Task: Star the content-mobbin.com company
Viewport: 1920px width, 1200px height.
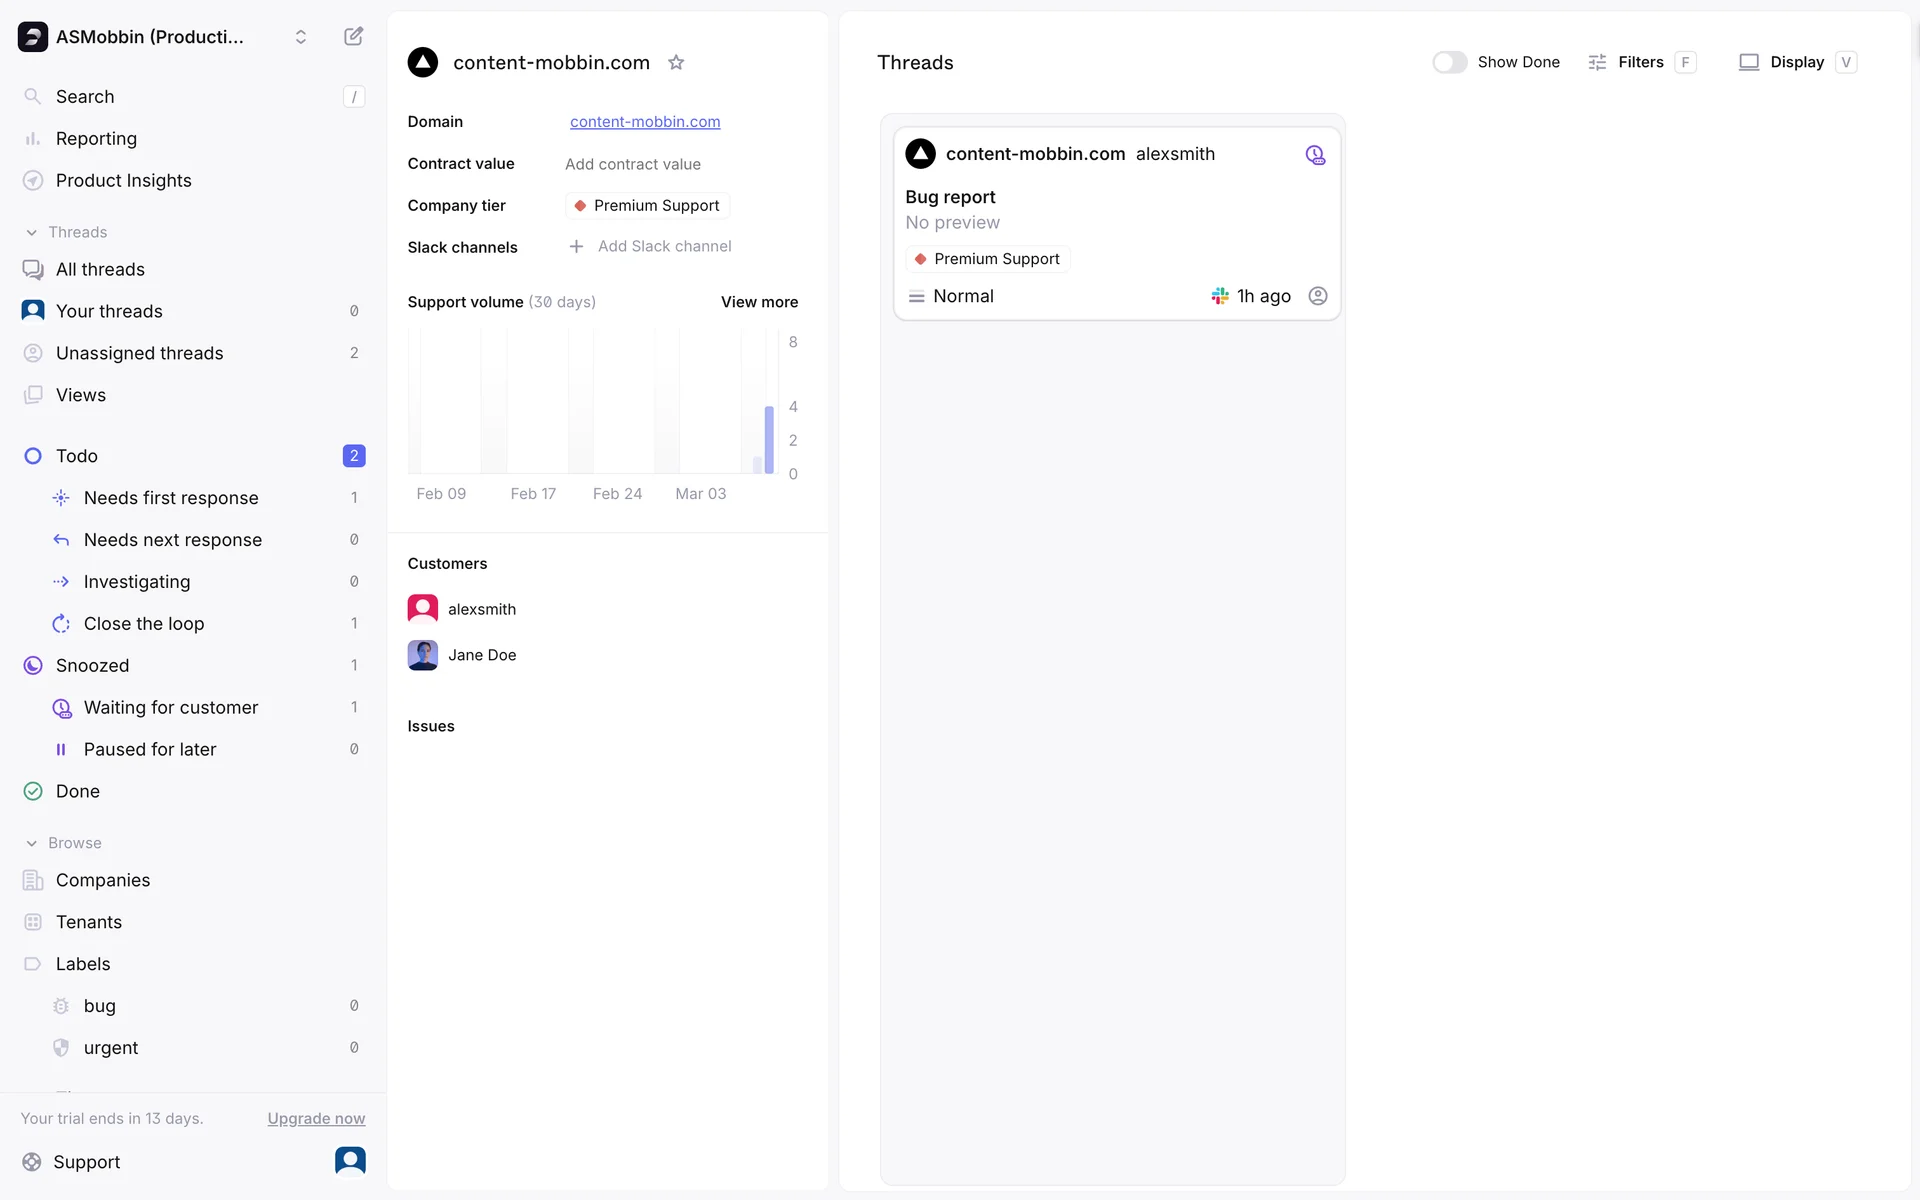Action: click(676, 63)
